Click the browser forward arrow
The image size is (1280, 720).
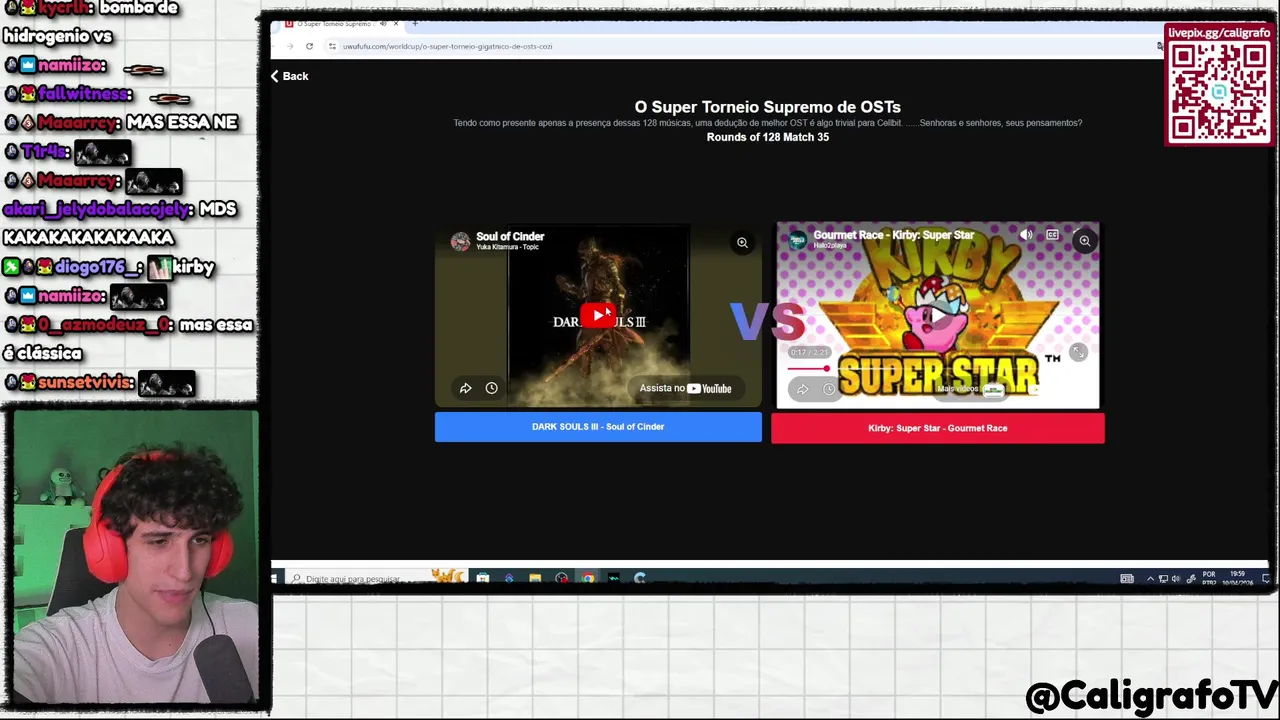pyautogui.click(x=290, y=46)
